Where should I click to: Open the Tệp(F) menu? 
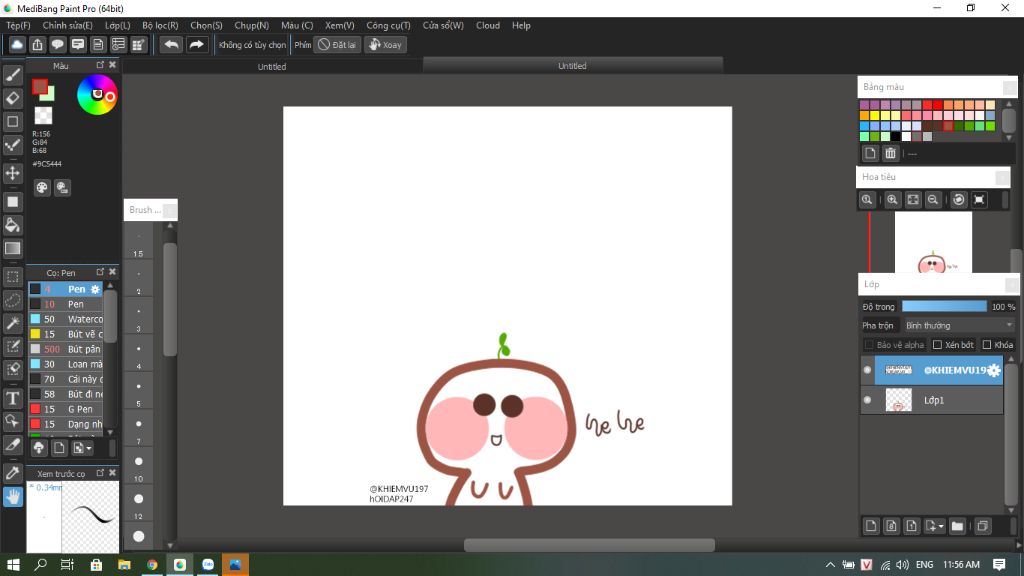(18, 25)
